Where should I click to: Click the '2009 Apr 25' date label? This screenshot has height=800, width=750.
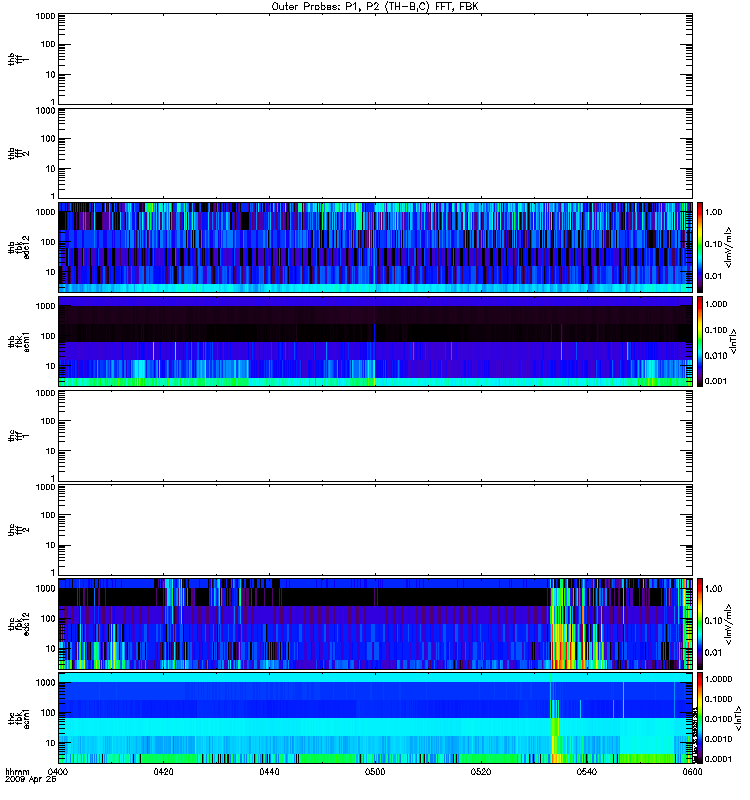tap(31, 780)
